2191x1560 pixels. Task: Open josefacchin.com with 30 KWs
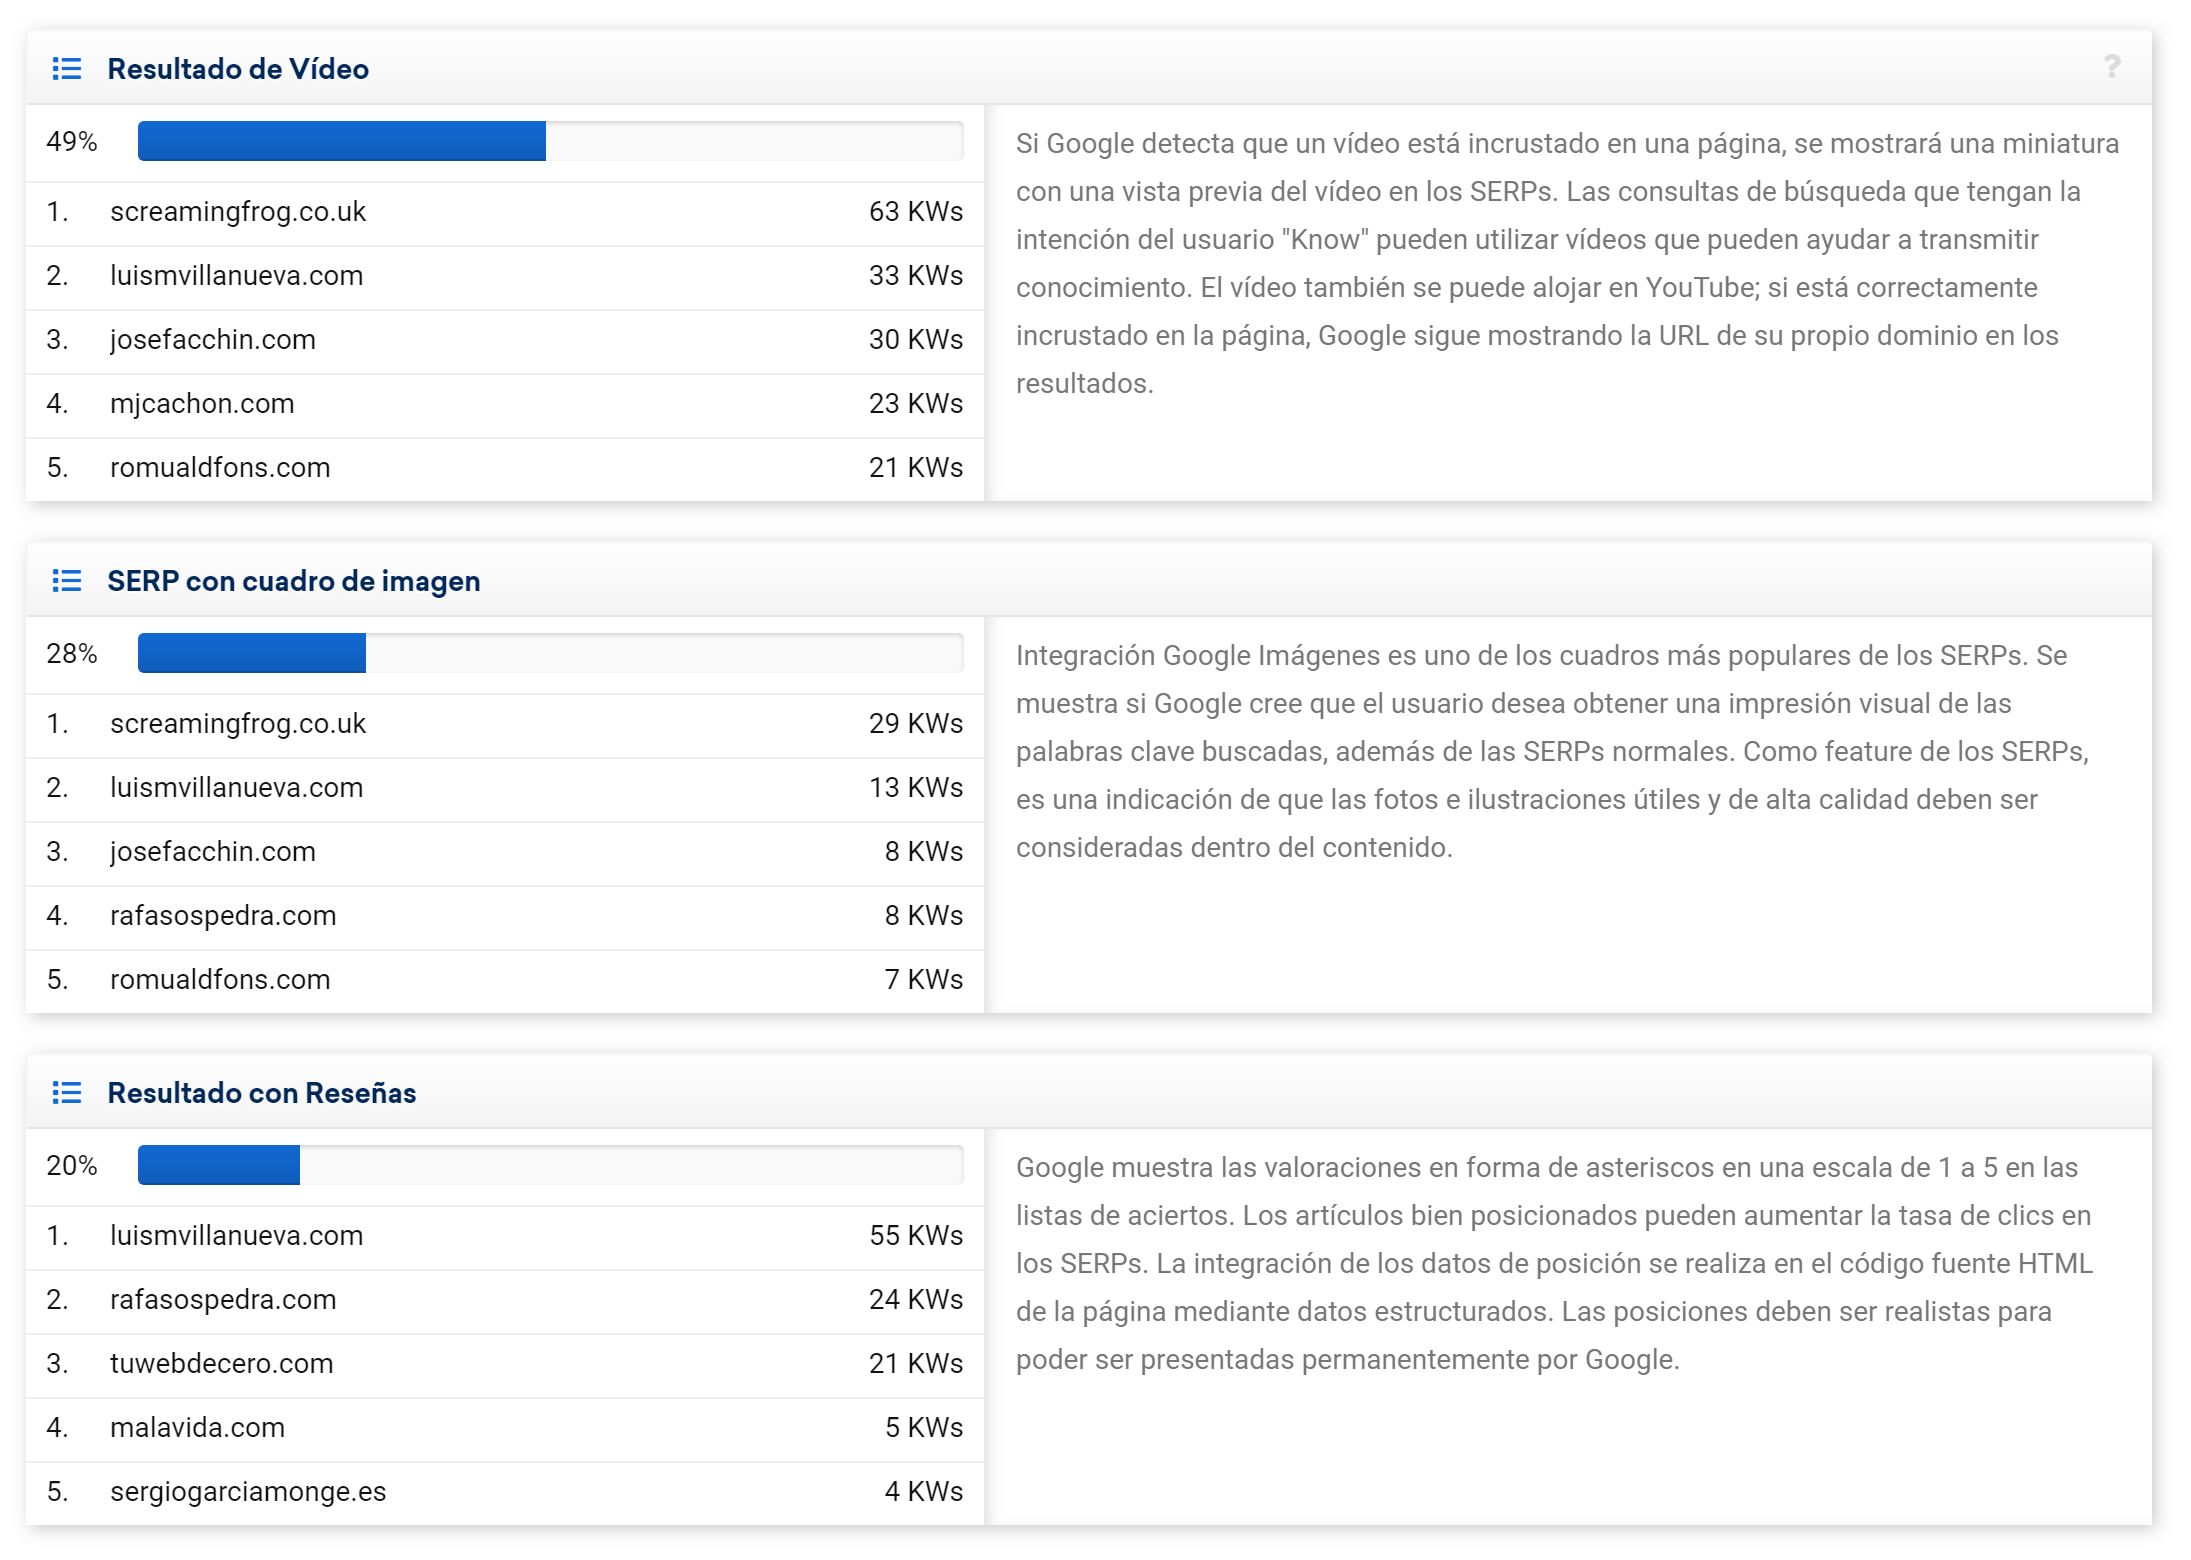click(212, 340)
